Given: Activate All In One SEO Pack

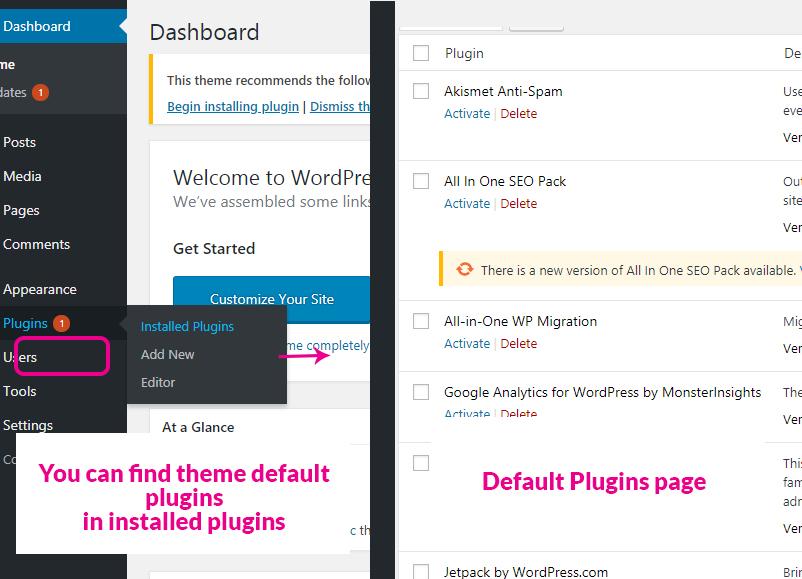Looking at the screenshot, I should coord(467,204).
